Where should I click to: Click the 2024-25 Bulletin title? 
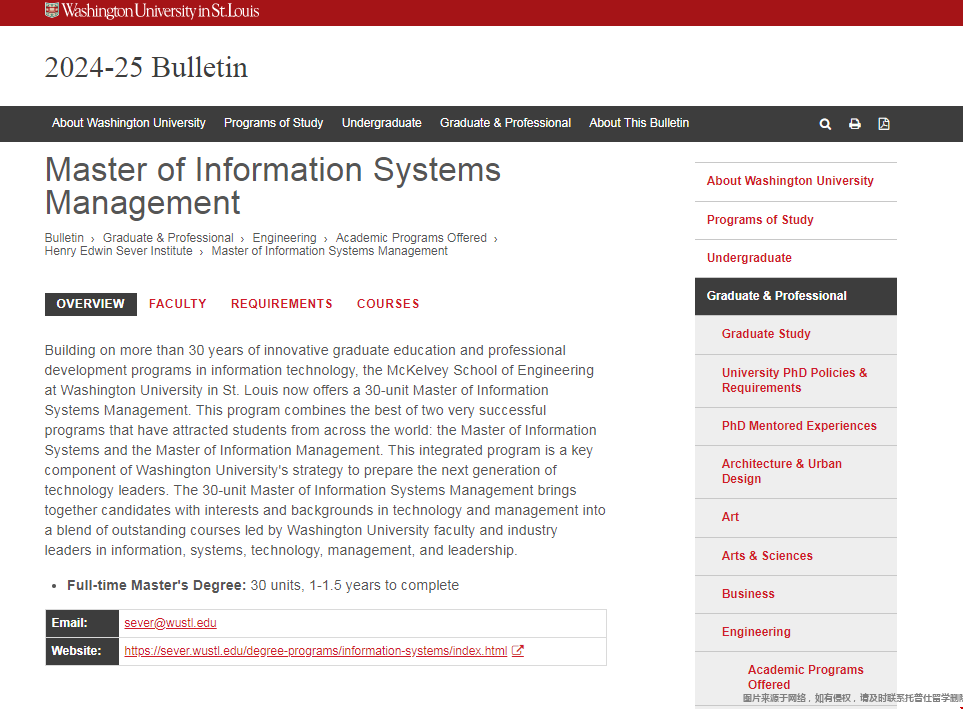(146, 68)
